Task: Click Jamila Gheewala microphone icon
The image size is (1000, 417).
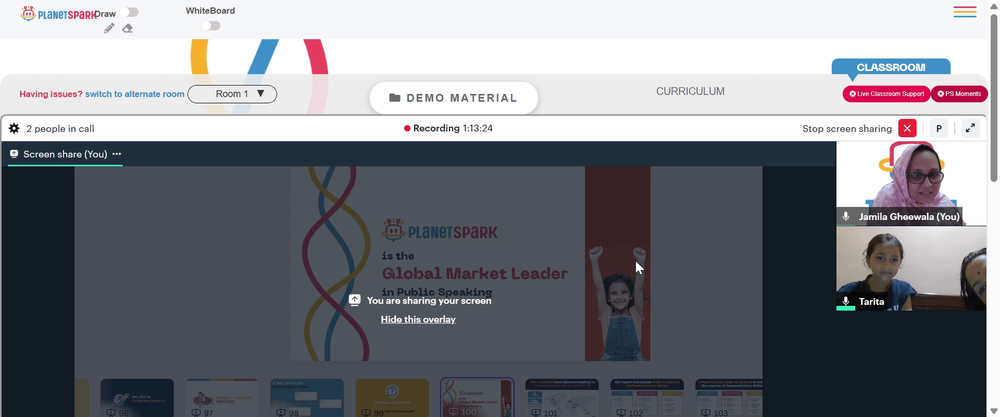Action: pos(846,217)
